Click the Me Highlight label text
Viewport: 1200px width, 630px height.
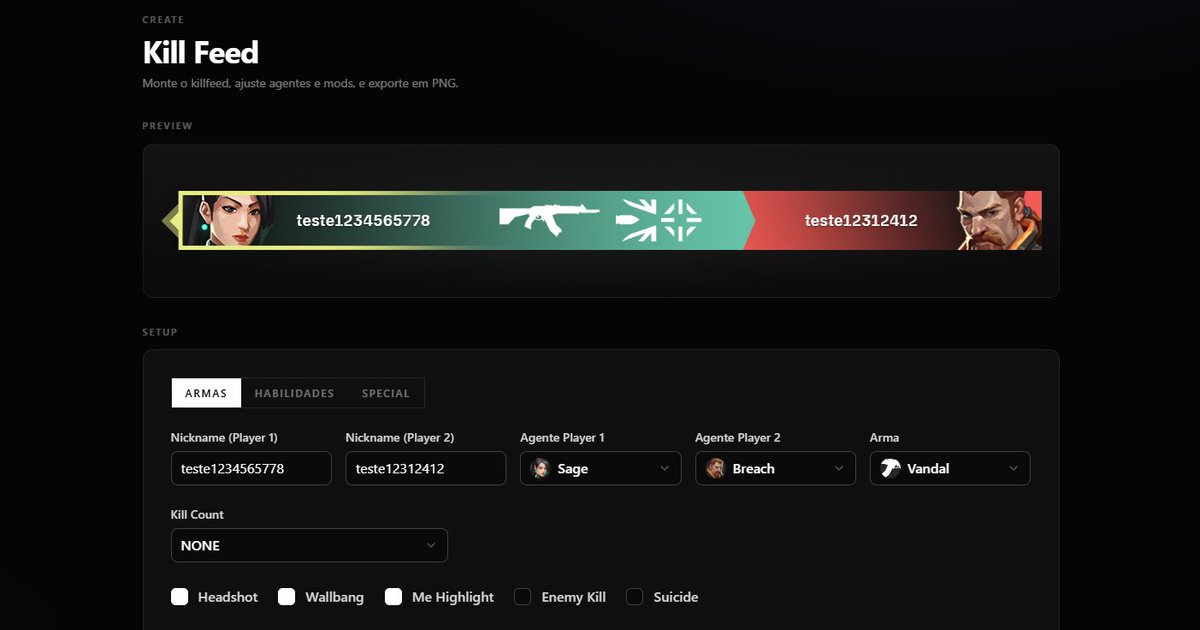pyautogui.click(x=453, y=597)
